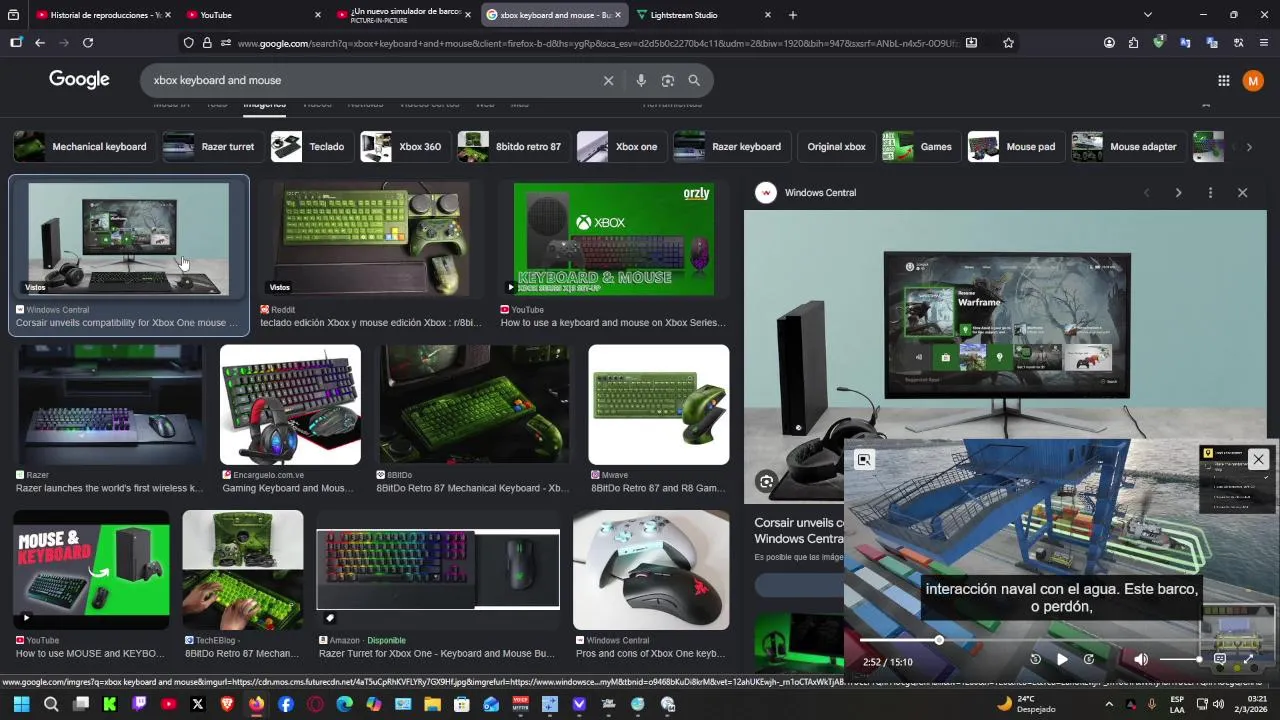Switch to Un nuevo simulador de barcos tab
Screen dimensions: 1280x720
pyautogui.click(x=404, y=15)
